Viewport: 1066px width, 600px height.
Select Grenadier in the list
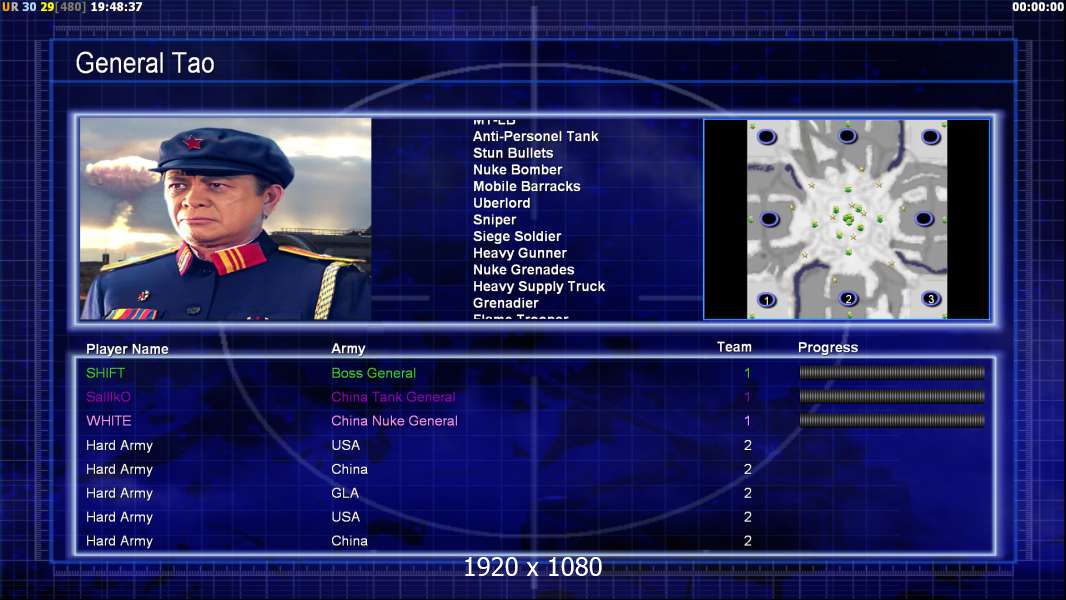[506, 303]
